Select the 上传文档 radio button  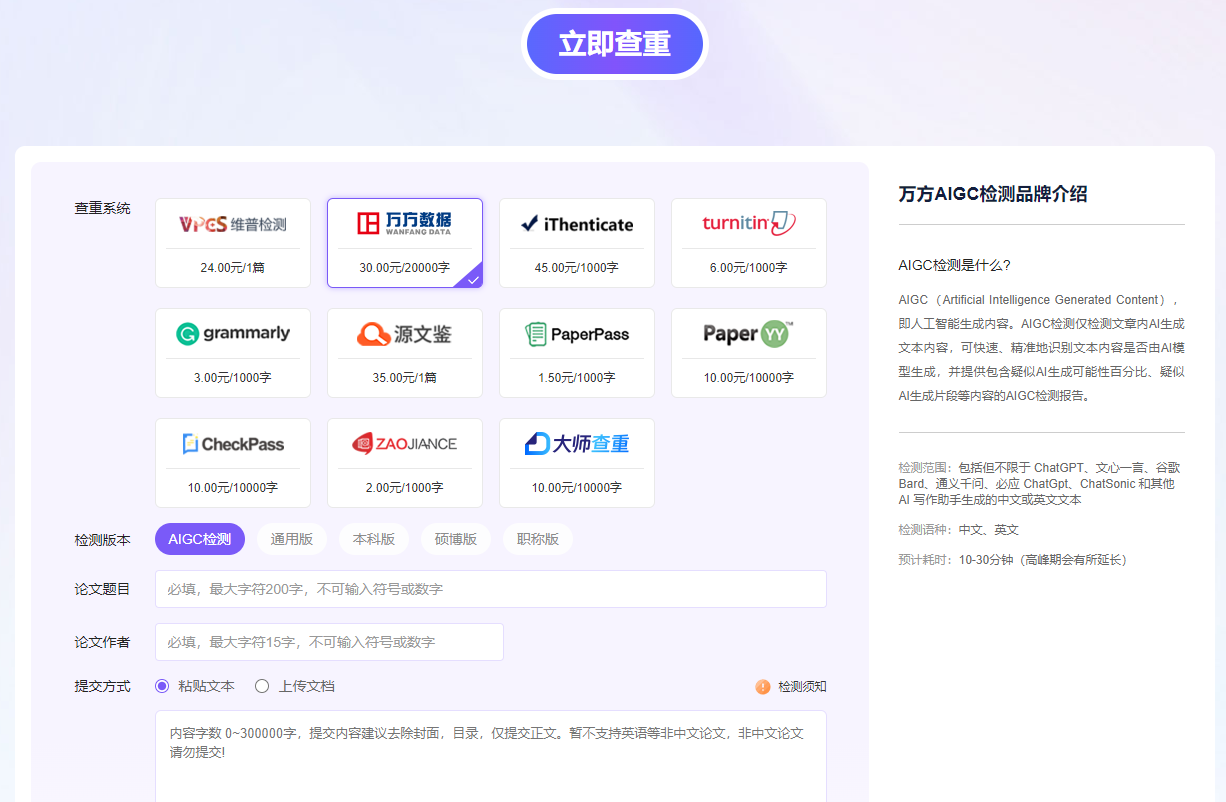tap(262, 686)
